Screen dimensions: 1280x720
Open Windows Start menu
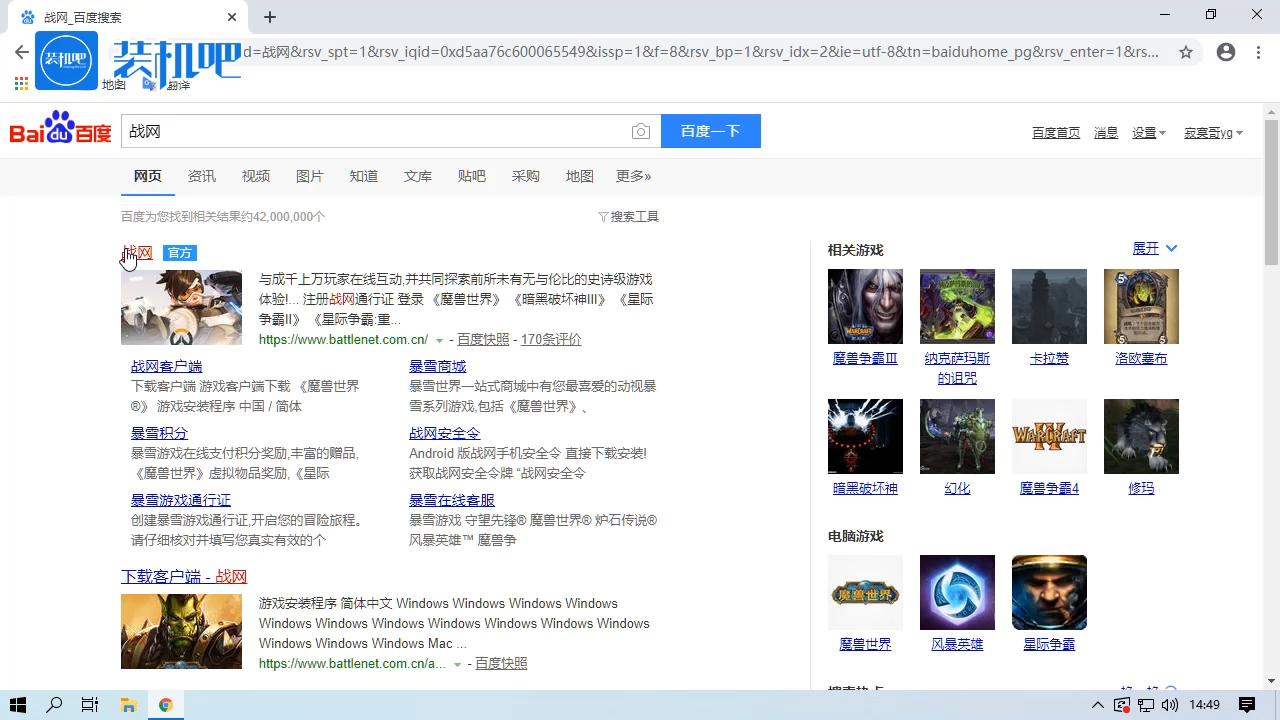[18, 705]
